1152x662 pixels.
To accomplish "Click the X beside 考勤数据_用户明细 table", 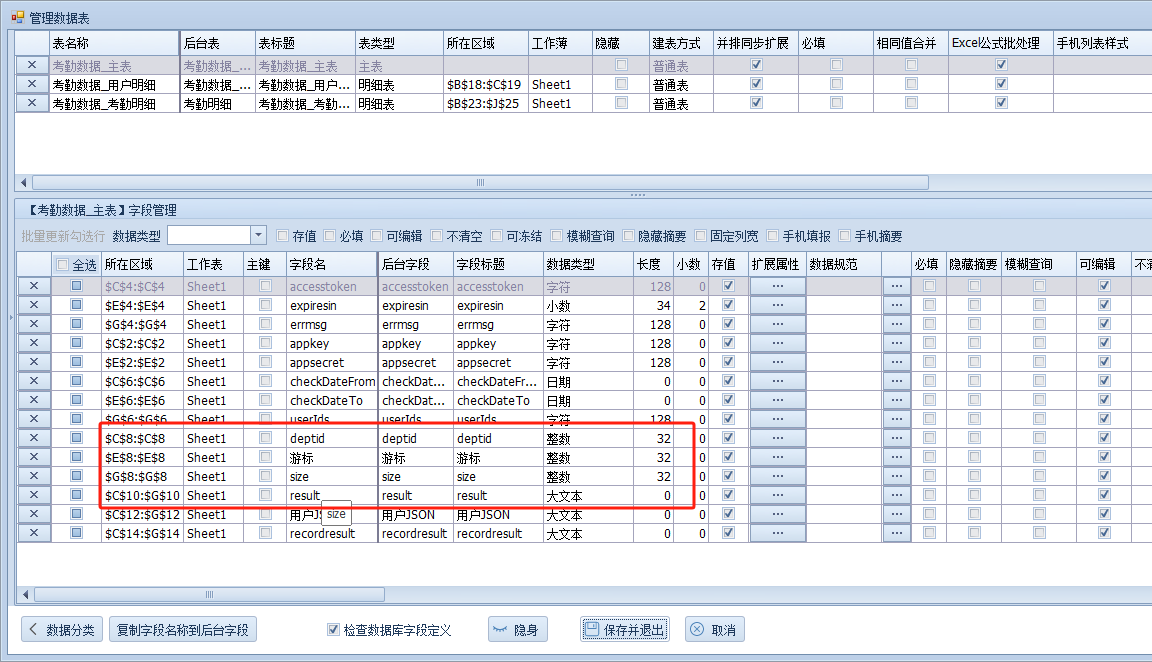I will coord(33,84).
